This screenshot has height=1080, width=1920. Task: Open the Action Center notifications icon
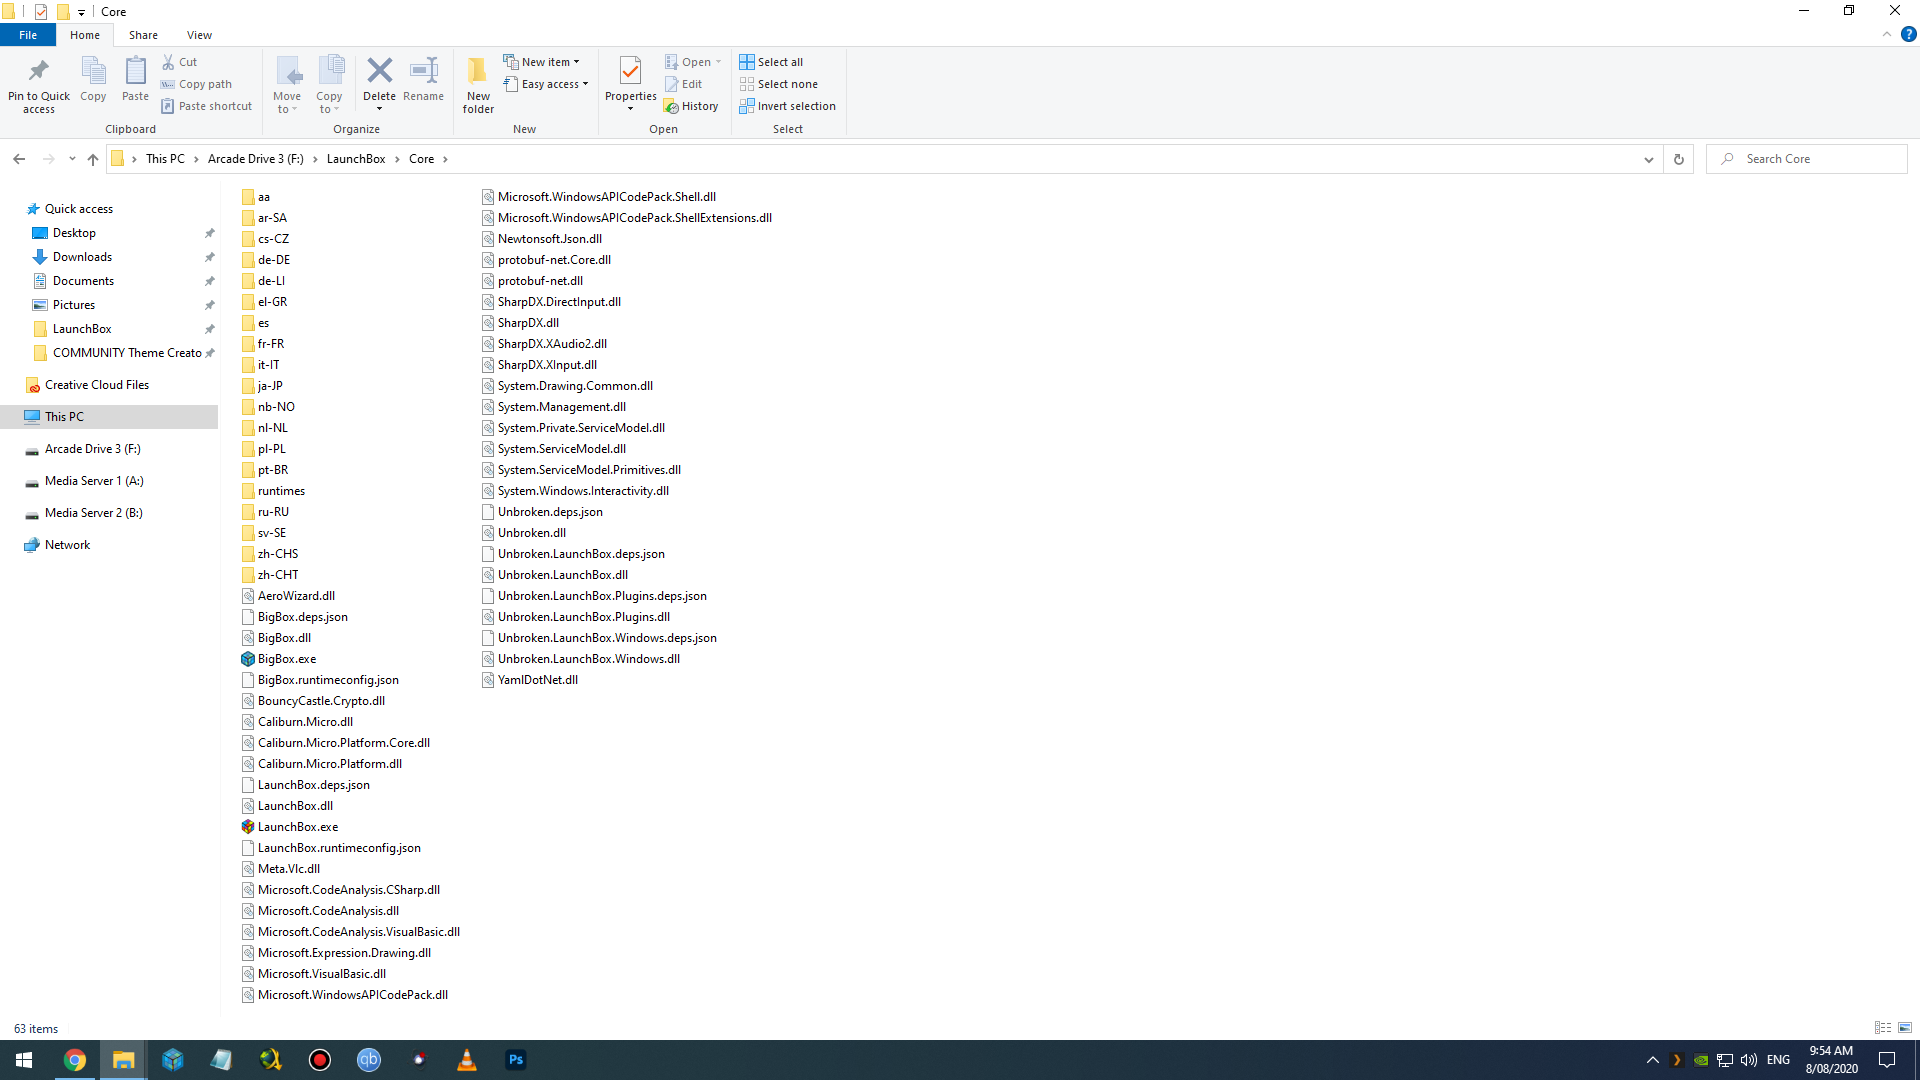(x=1887, y=1060)
